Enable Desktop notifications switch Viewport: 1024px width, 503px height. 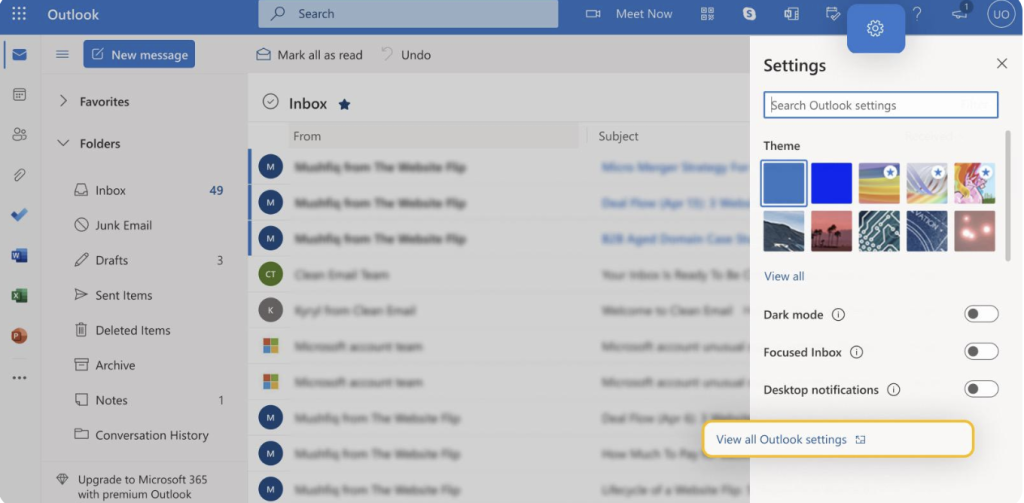982,389
